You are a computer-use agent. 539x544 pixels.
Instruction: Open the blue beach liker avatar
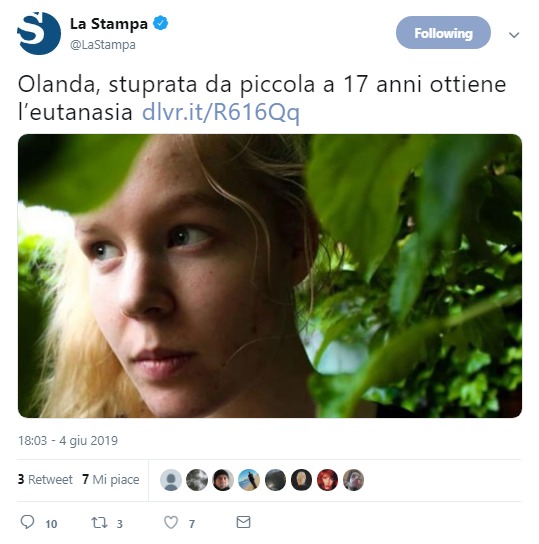coord(249,480)
